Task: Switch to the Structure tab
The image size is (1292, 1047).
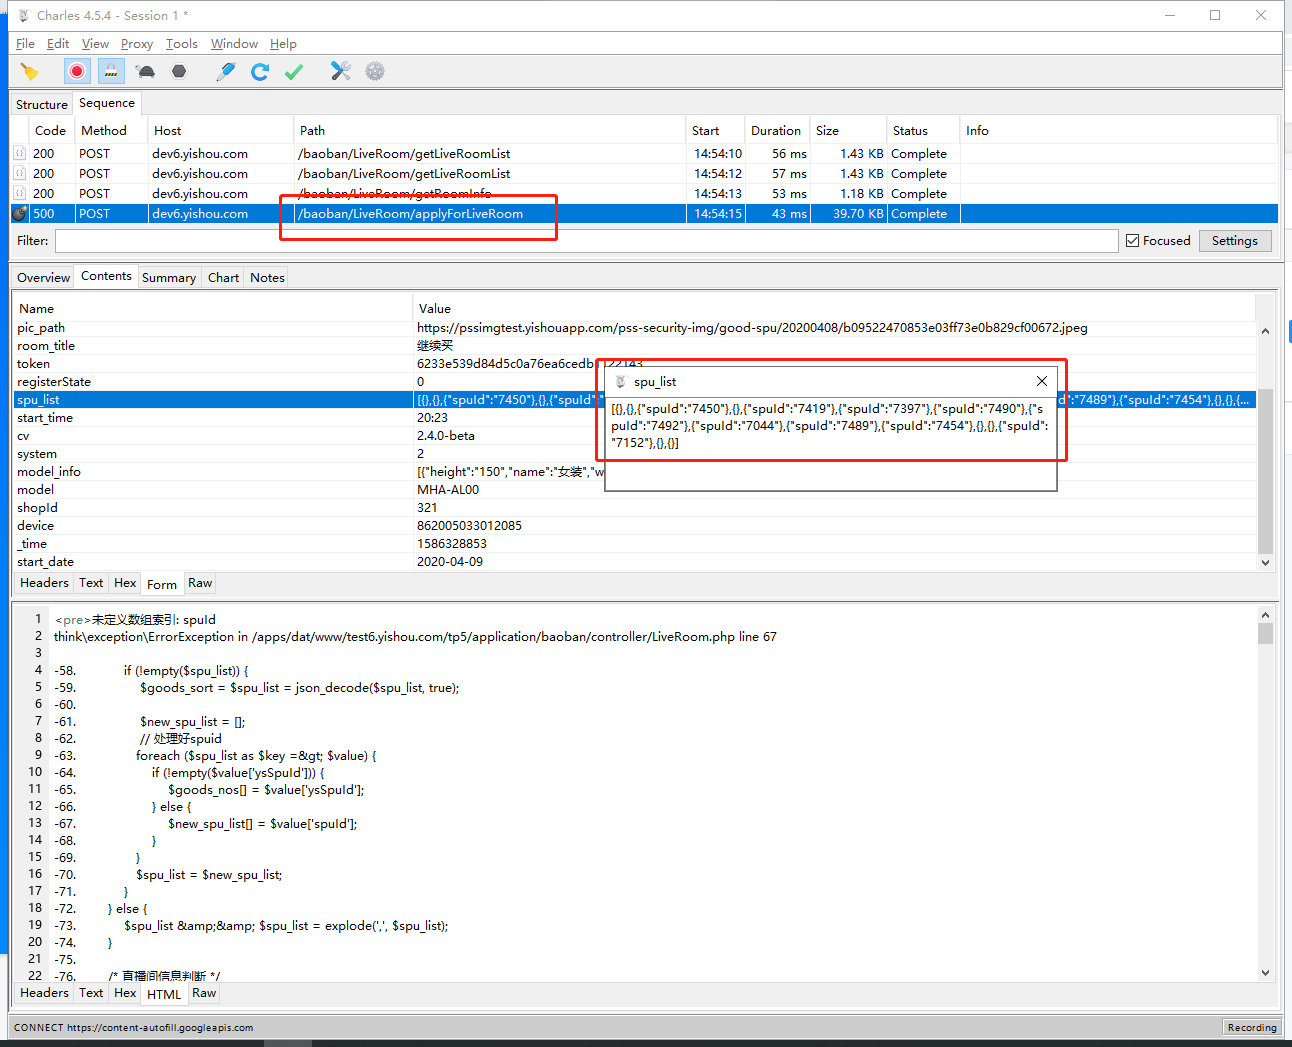Action: [42, 104]
